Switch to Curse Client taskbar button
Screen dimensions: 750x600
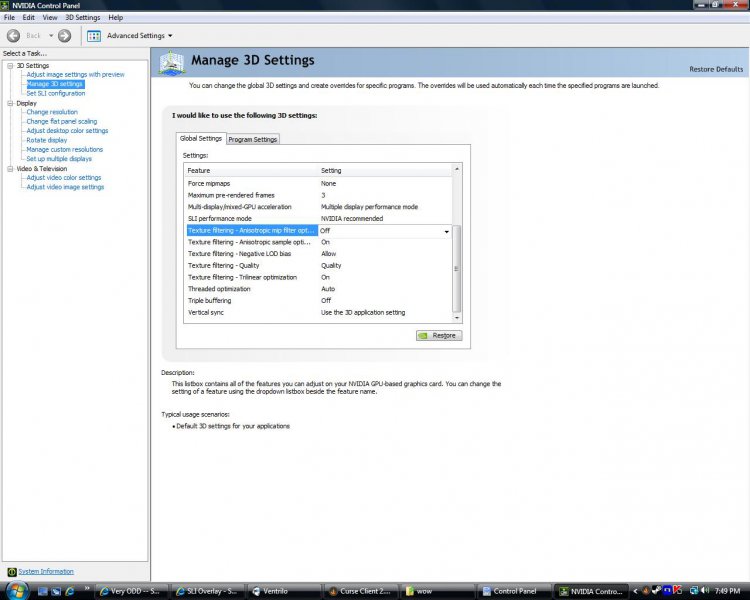pyautogui.click(x=361, y=591)
